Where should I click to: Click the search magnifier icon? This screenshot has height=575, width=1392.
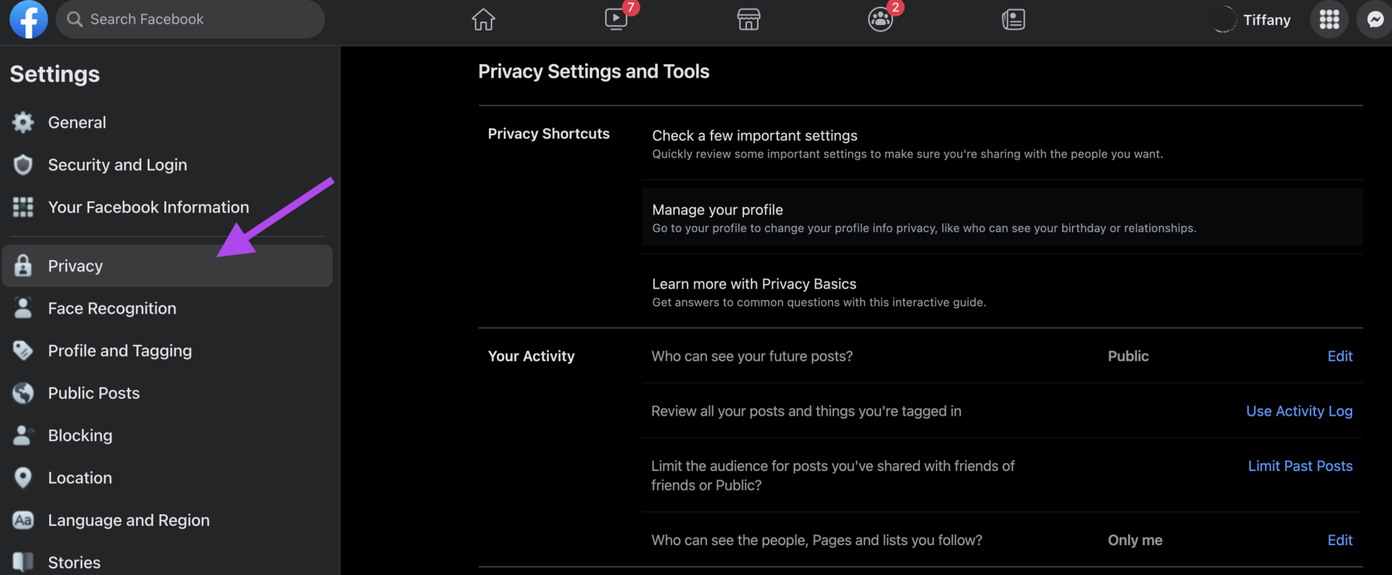click(x=74, y=19)
